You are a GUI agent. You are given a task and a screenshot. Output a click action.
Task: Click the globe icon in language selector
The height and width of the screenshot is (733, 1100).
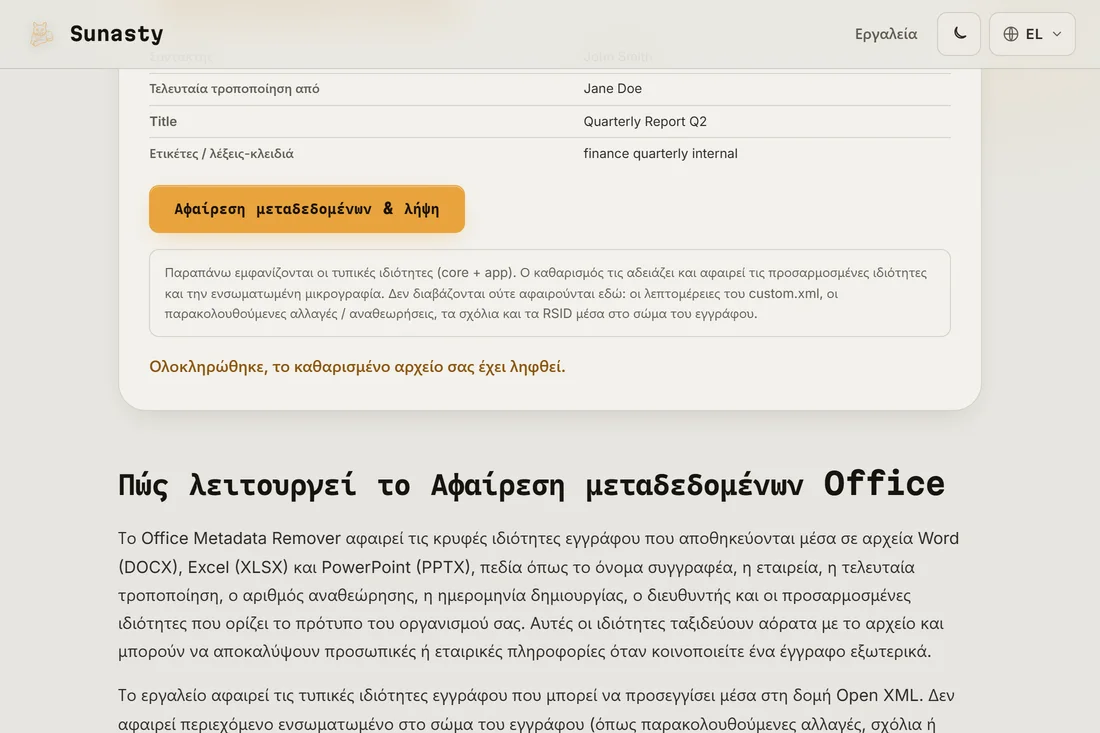1010,34
